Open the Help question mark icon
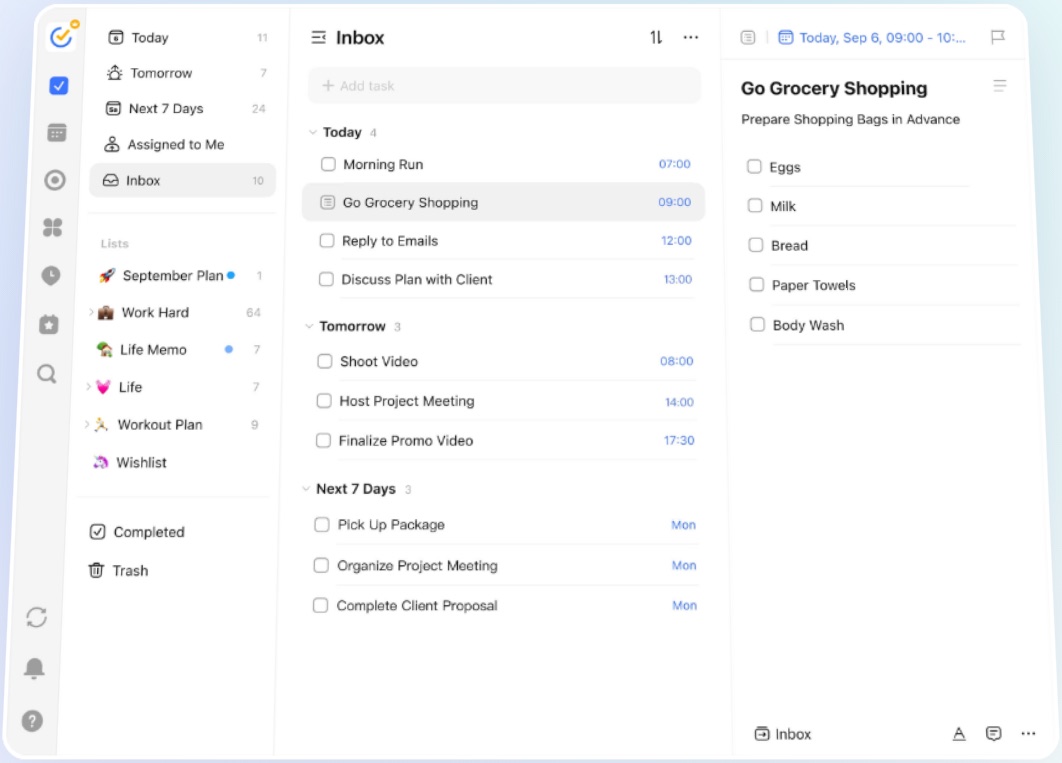Screen dimensions: 1062x763 tap(33, 721)
